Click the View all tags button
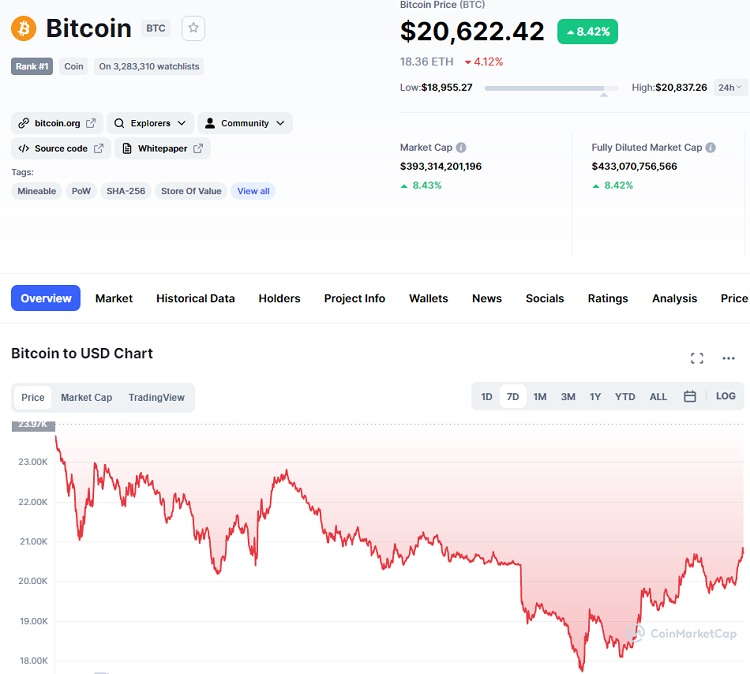750x674 pixels. (253, 191)
